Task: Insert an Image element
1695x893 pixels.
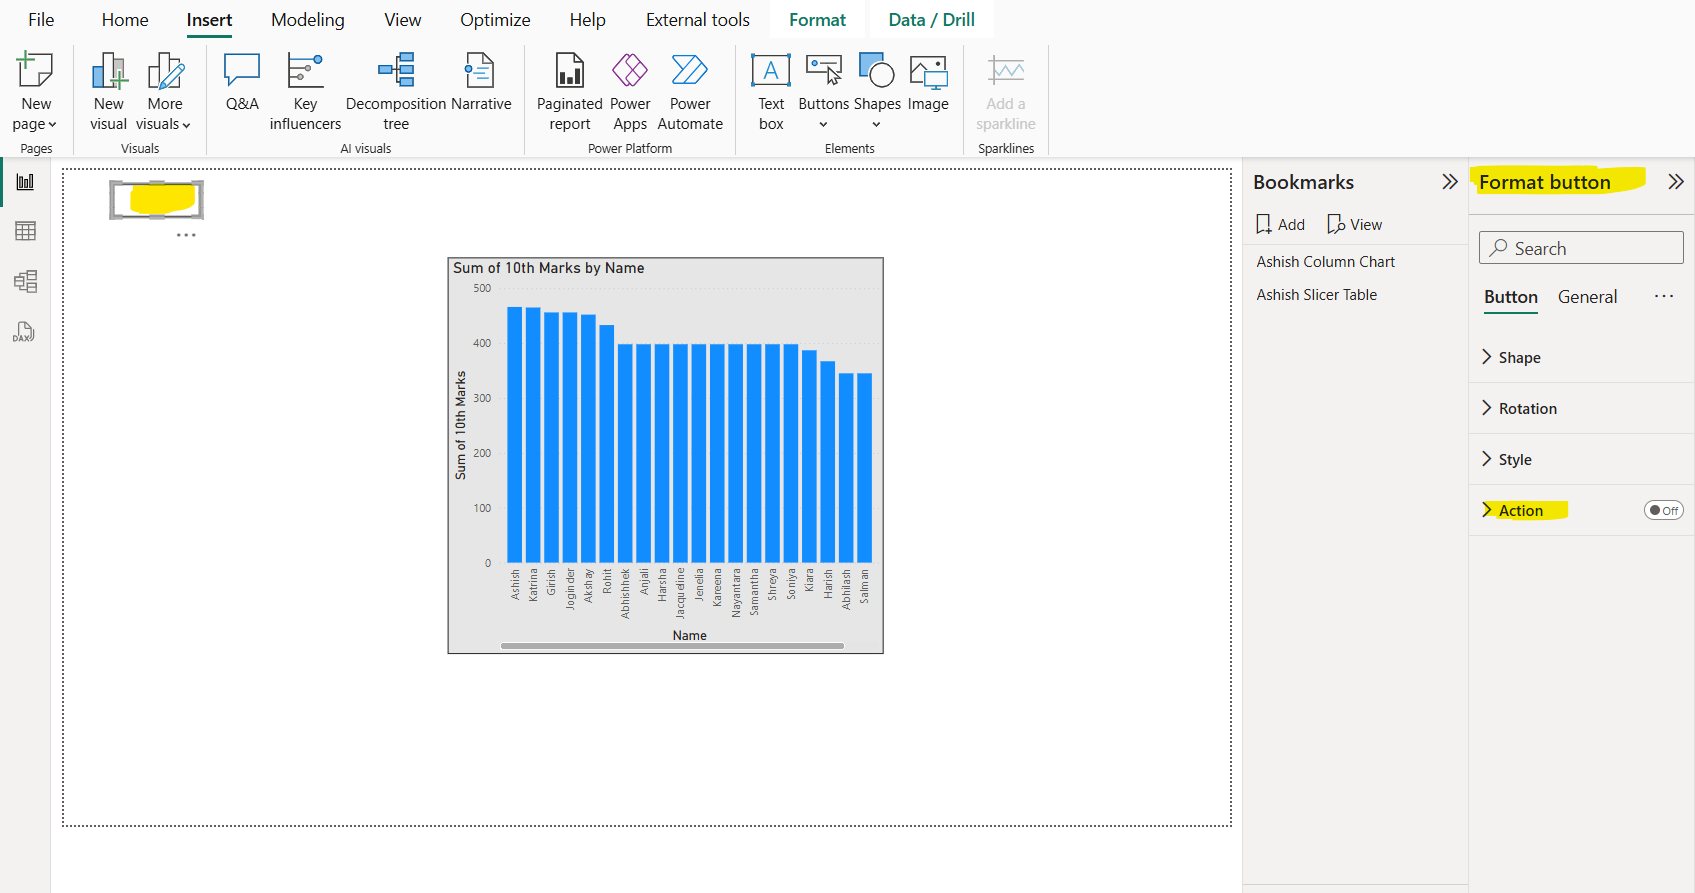Action: [x=928, y=82]
